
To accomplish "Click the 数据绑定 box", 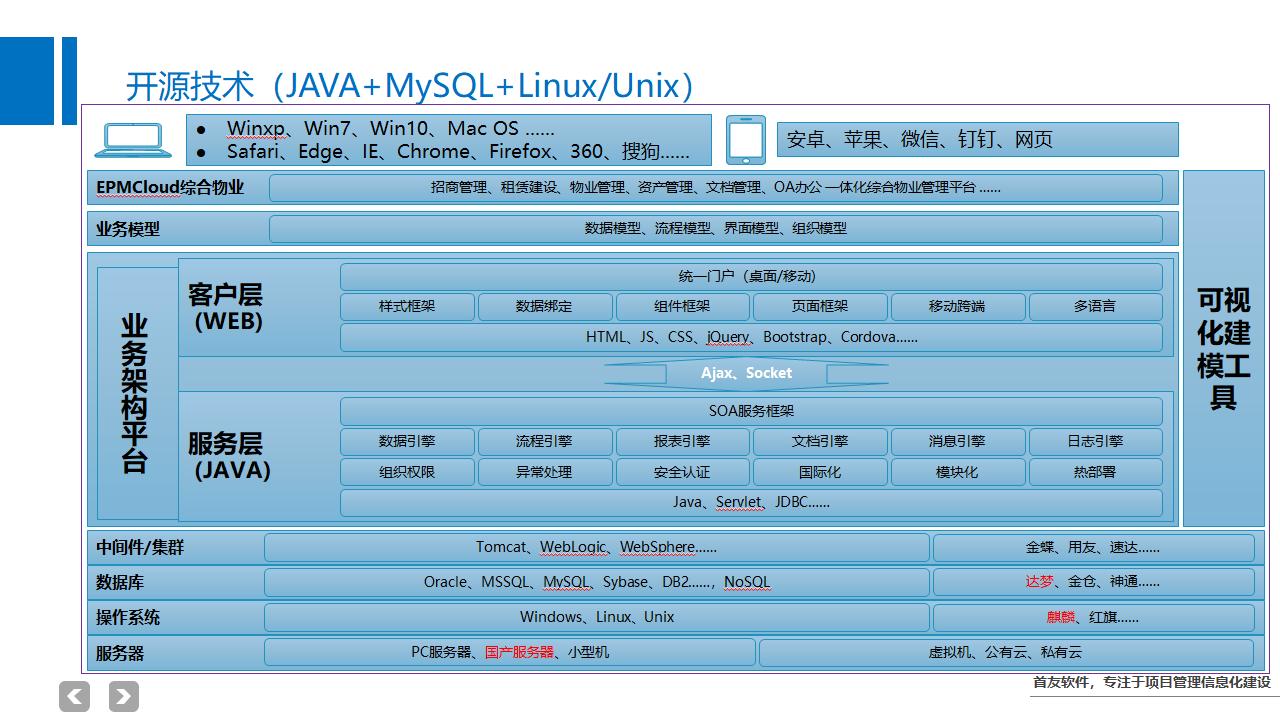I will point(545,307).
